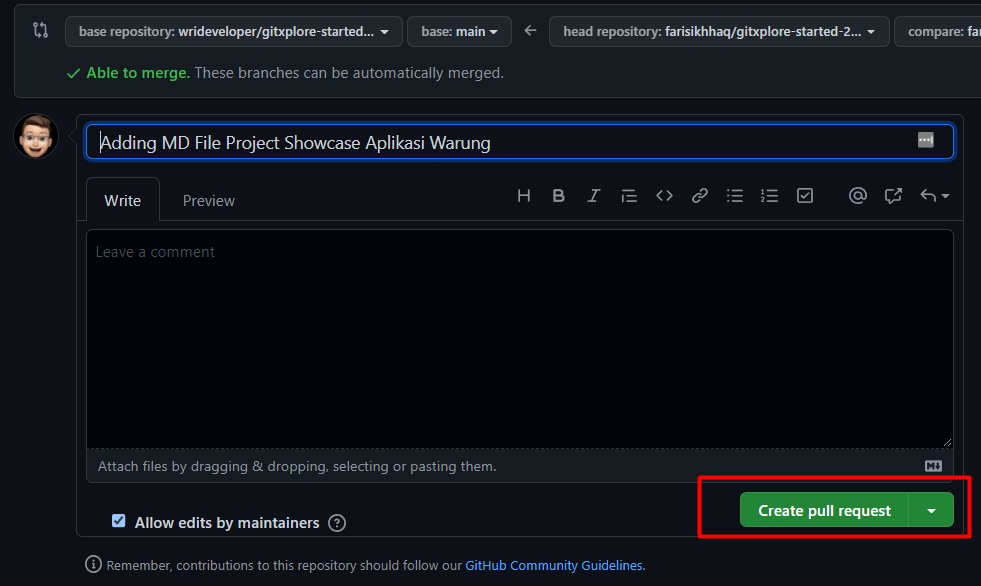The image size is (981, 586).
Task: Click the compare changes icon beside base repository
Action: click(x=41, y=30)
